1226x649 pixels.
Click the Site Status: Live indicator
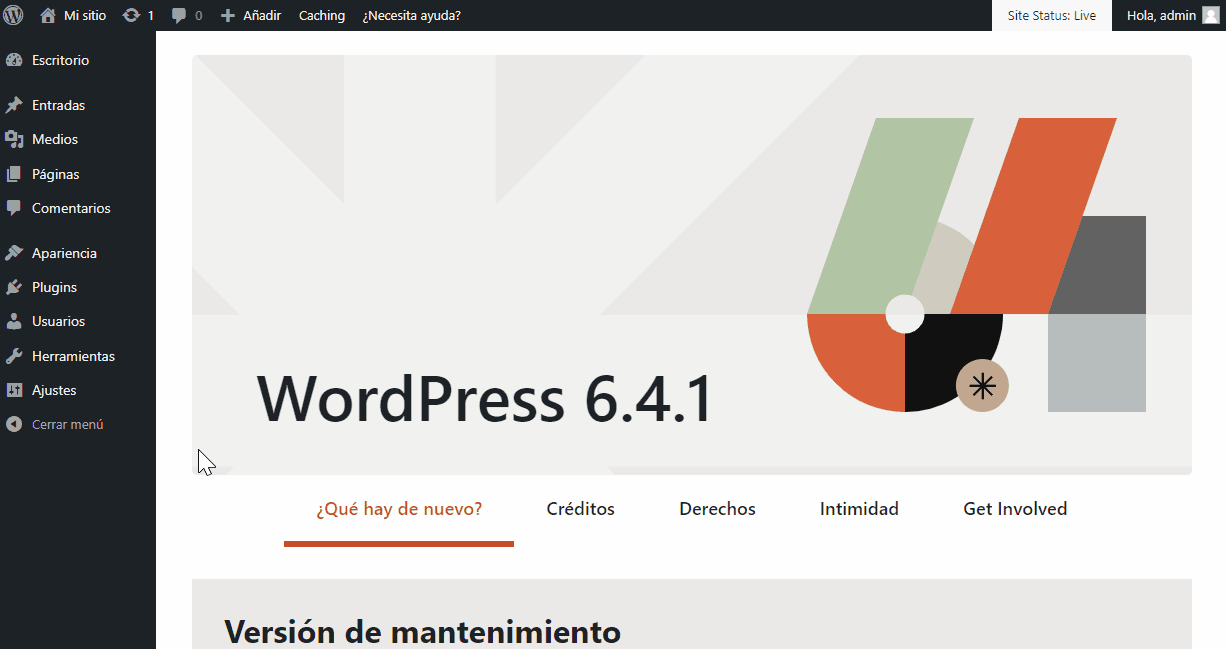(x=1051, y=15)
